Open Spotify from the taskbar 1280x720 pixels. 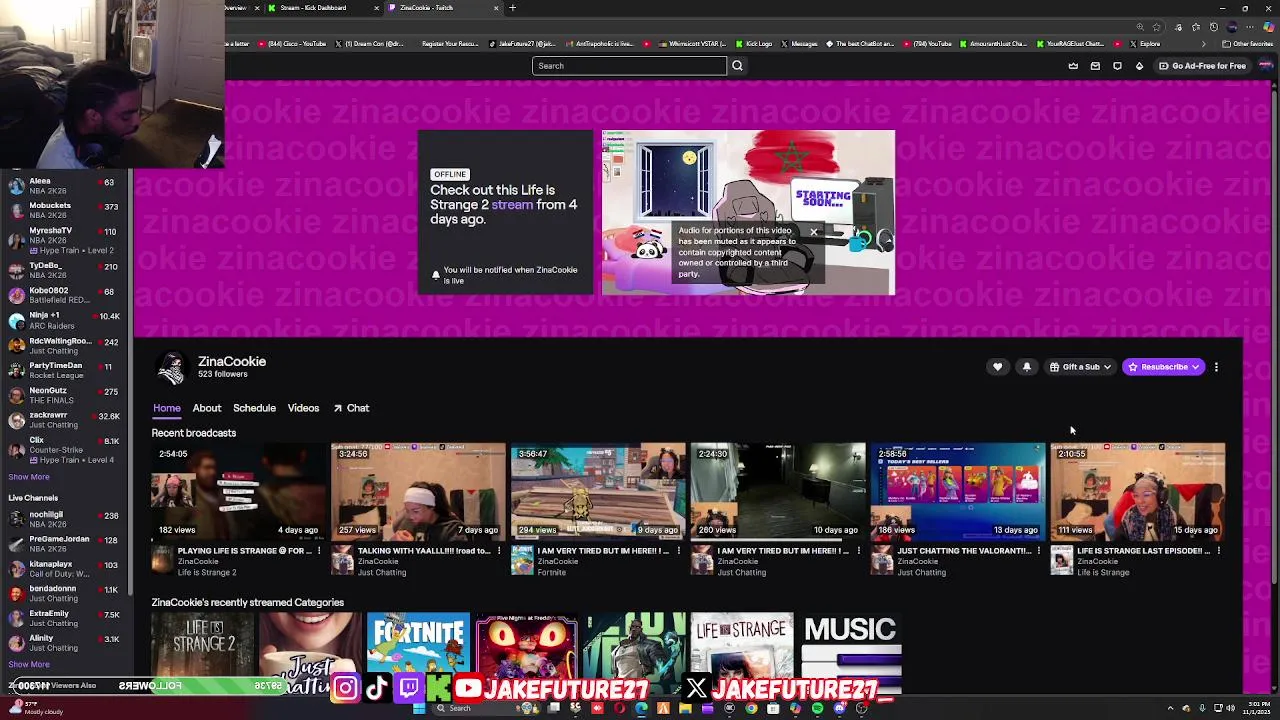[817, 708]
